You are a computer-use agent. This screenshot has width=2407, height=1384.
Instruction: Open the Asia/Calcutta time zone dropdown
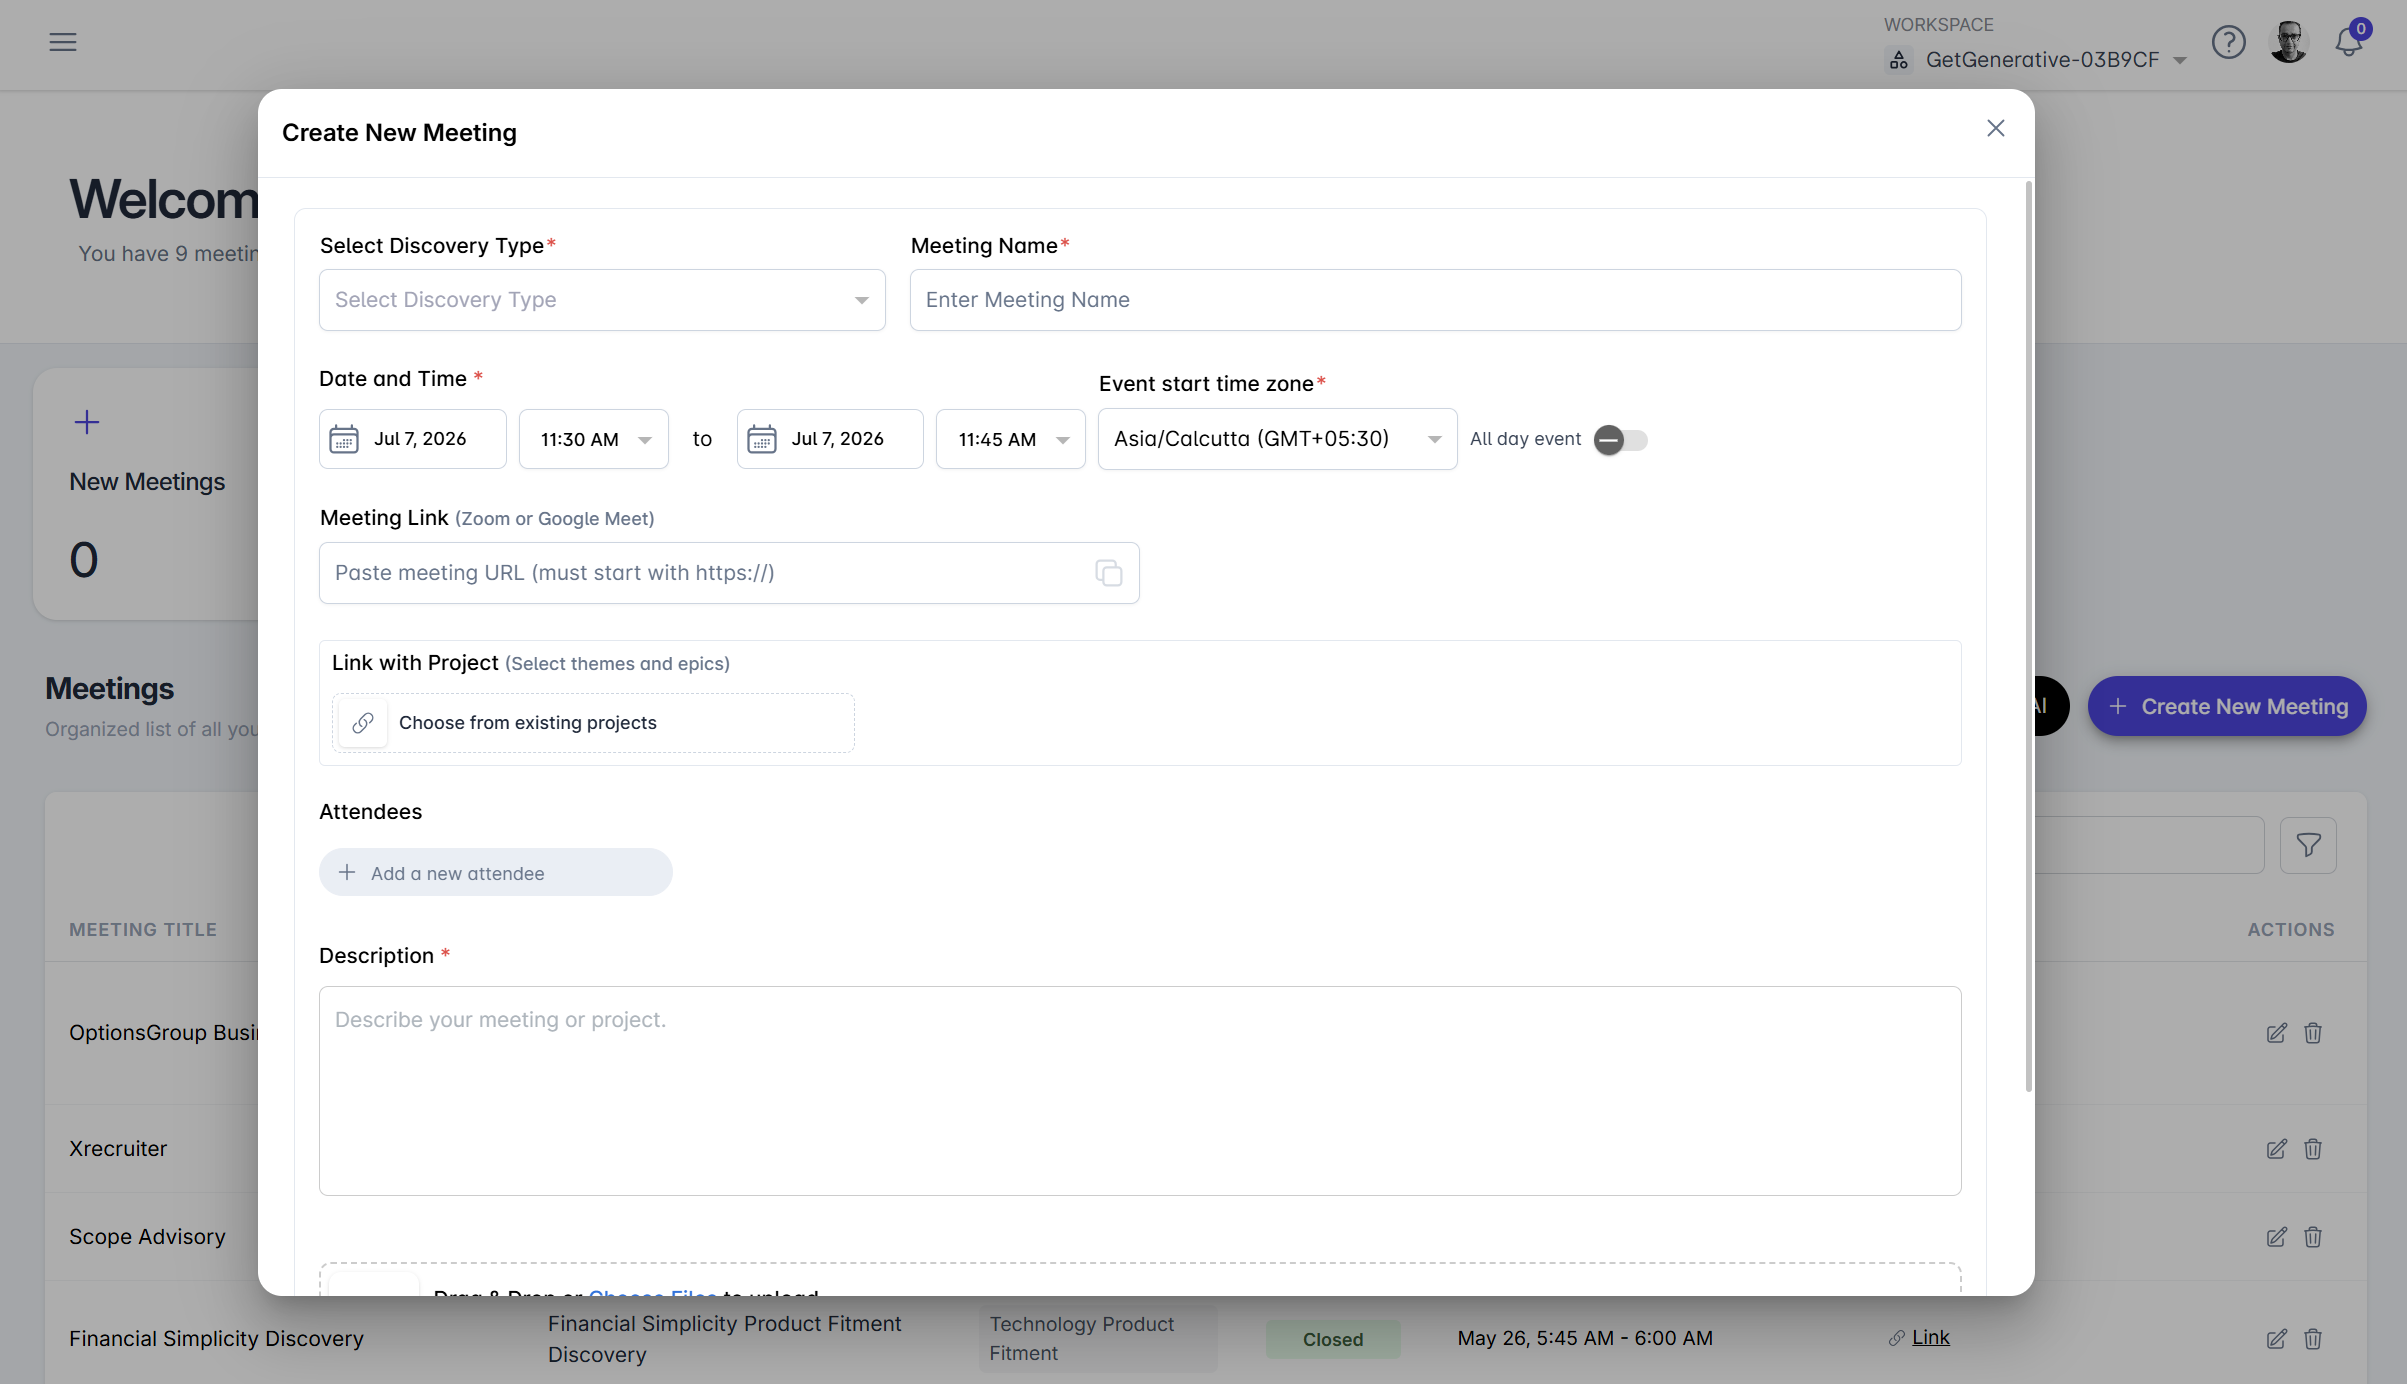1277,439
